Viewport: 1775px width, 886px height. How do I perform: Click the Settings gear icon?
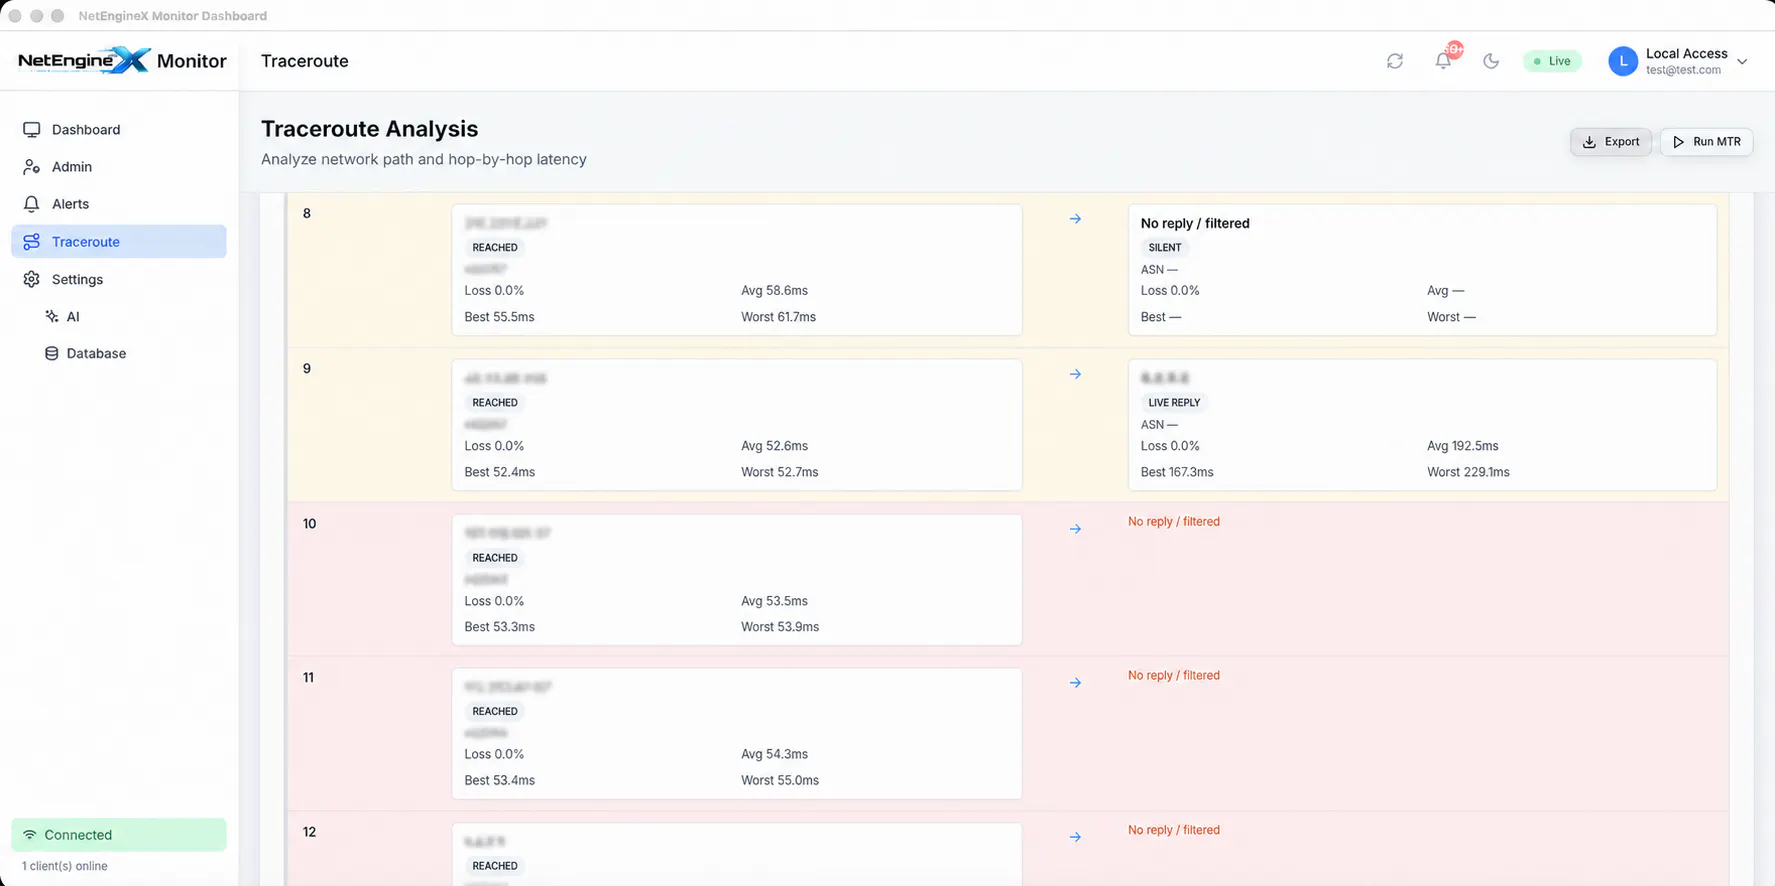click(x=32, y=279)
